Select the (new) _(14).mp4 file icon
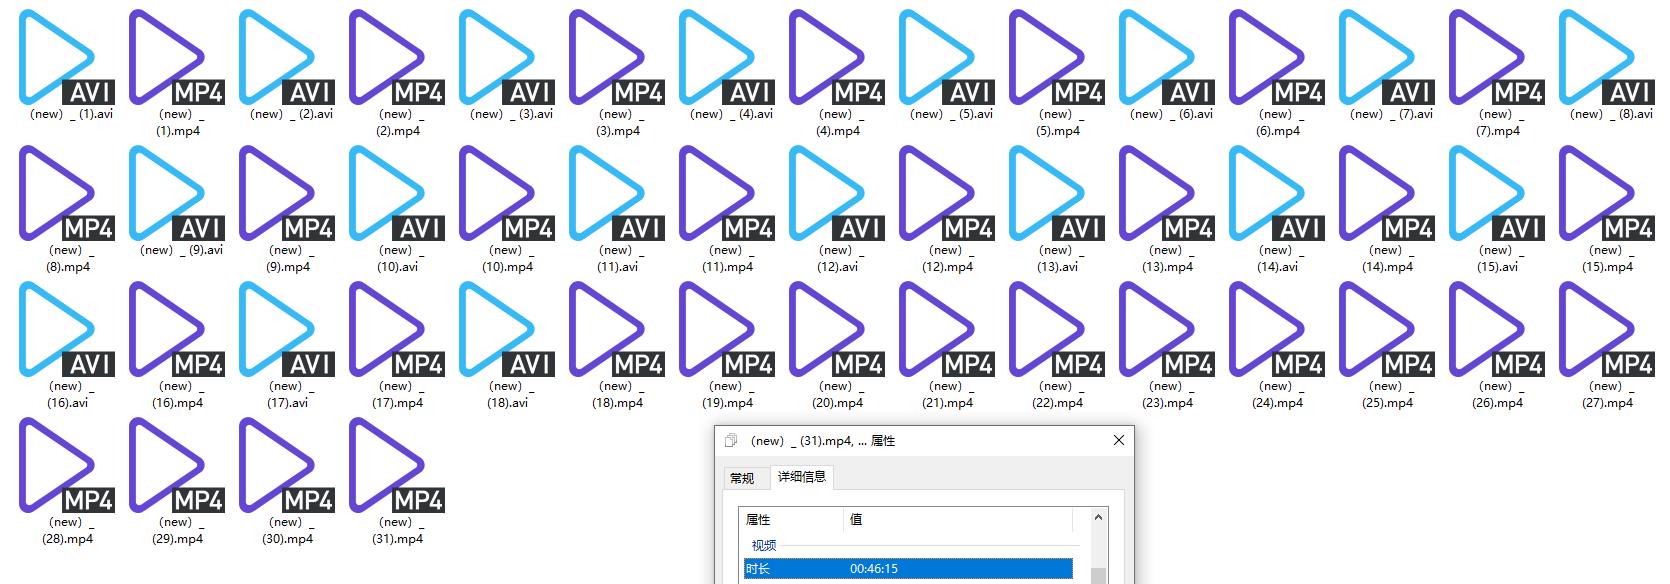The height and width of the screenshot is (584, 1670). pos(1386,193)
